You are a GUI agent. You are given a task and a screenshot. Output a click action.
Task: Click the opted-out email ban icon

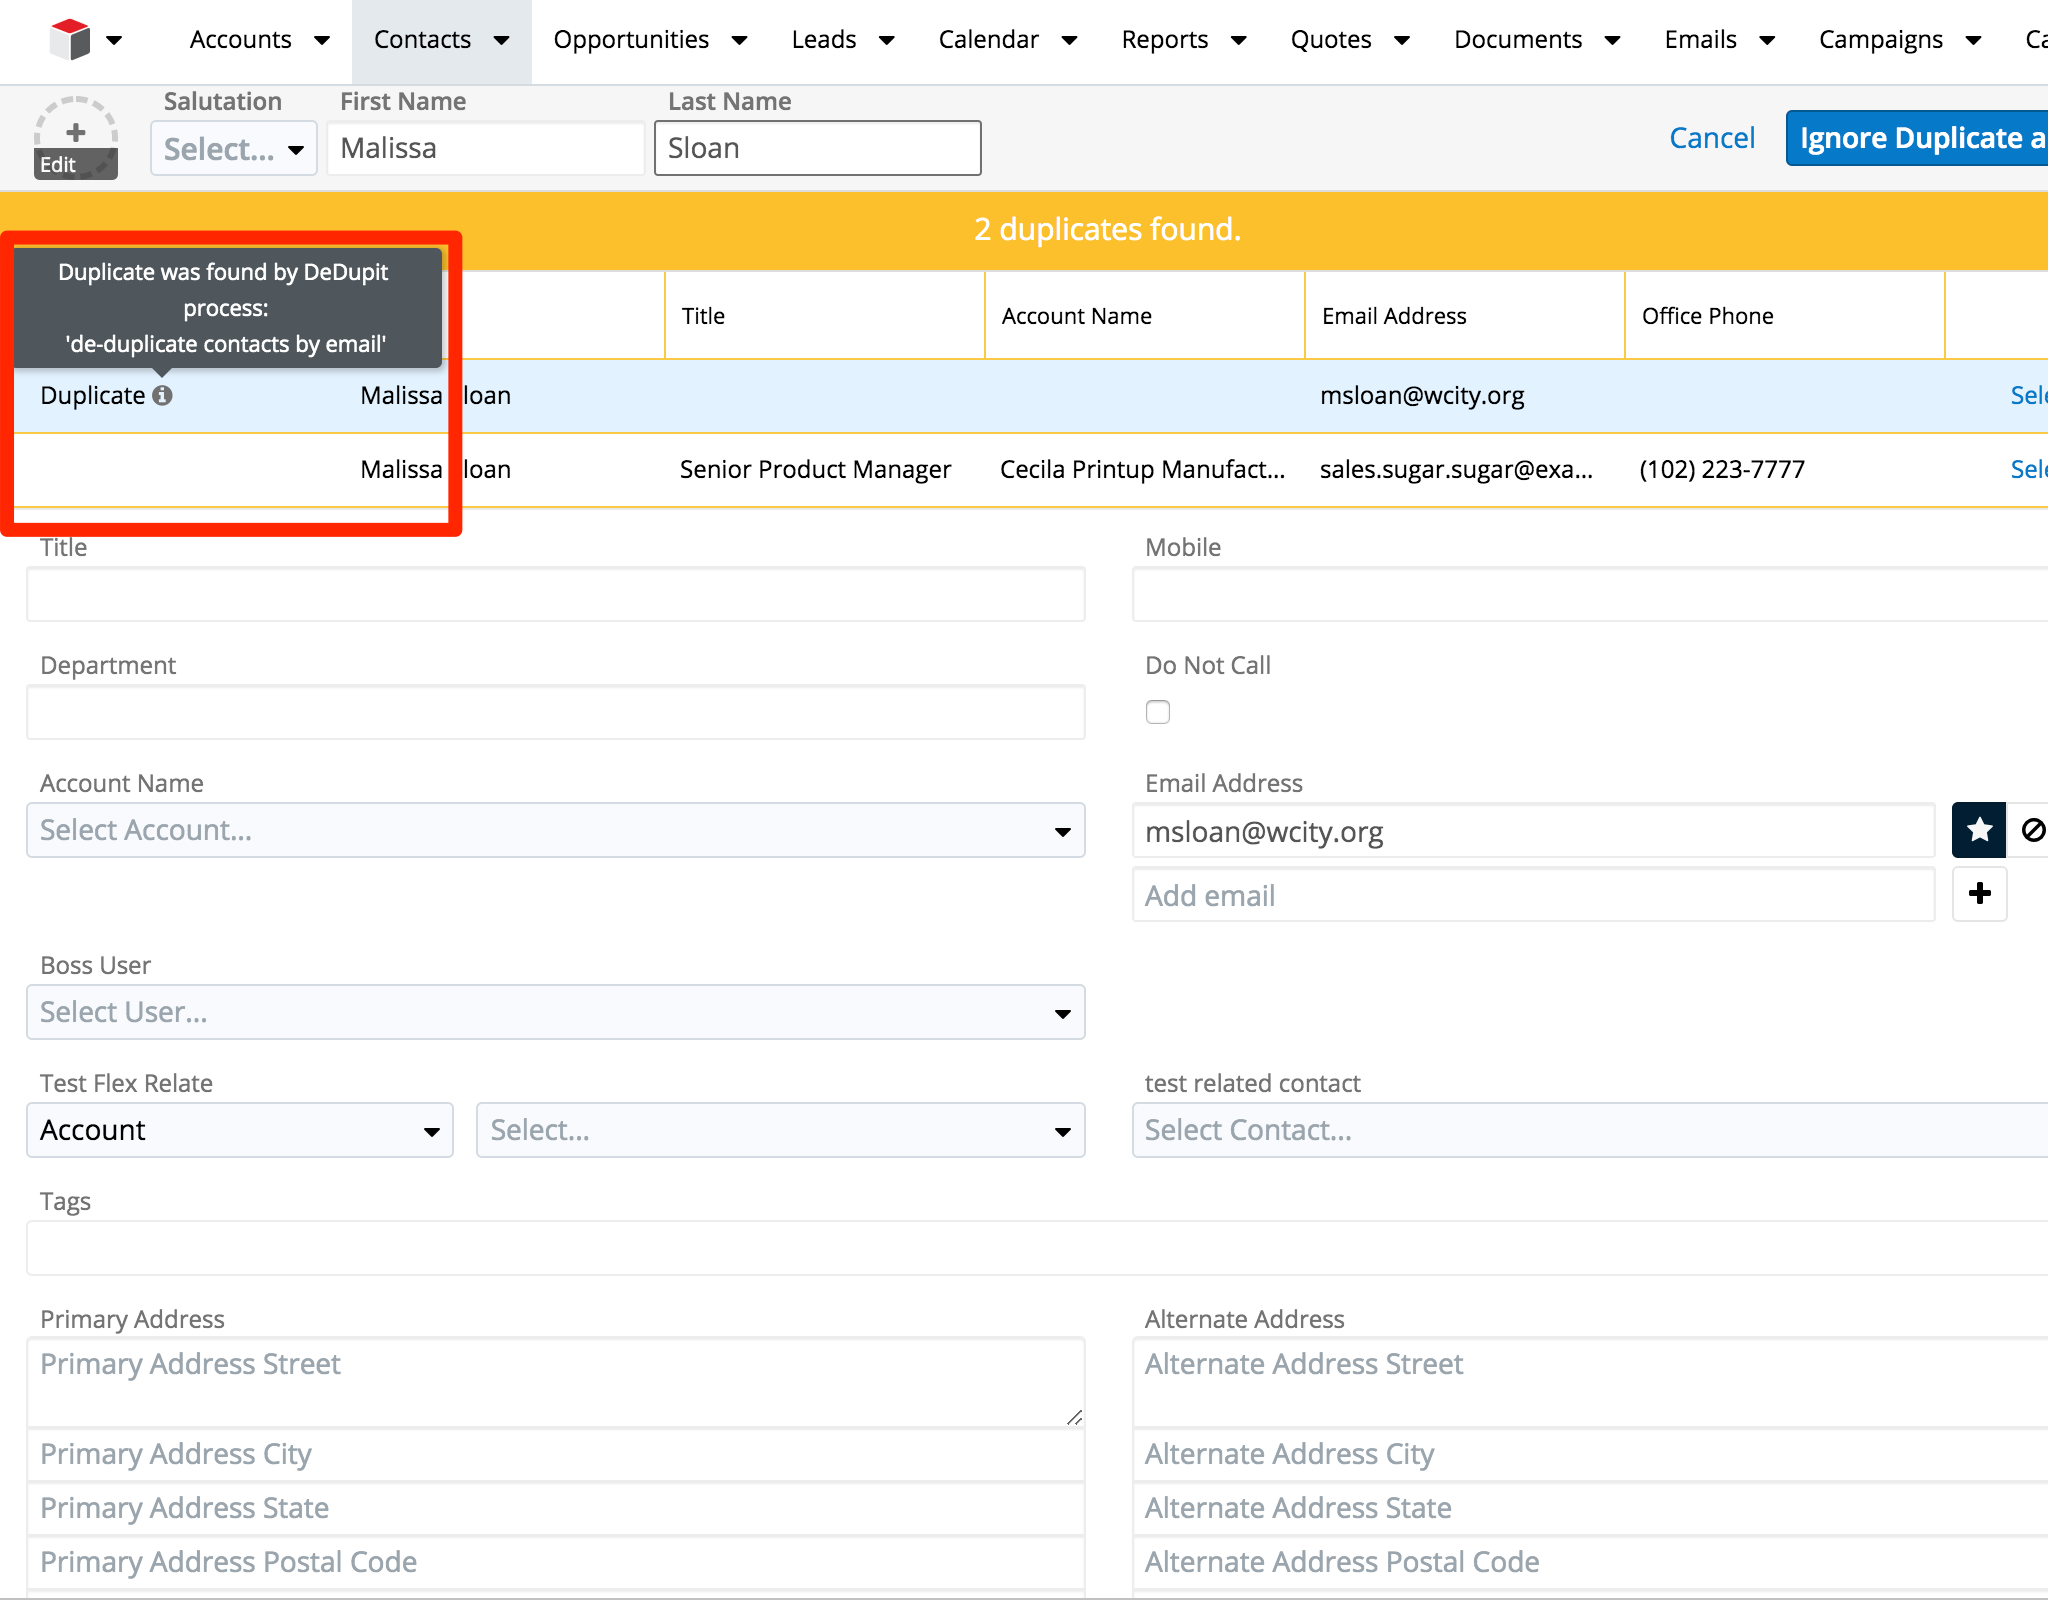(x=2032, y=830)
